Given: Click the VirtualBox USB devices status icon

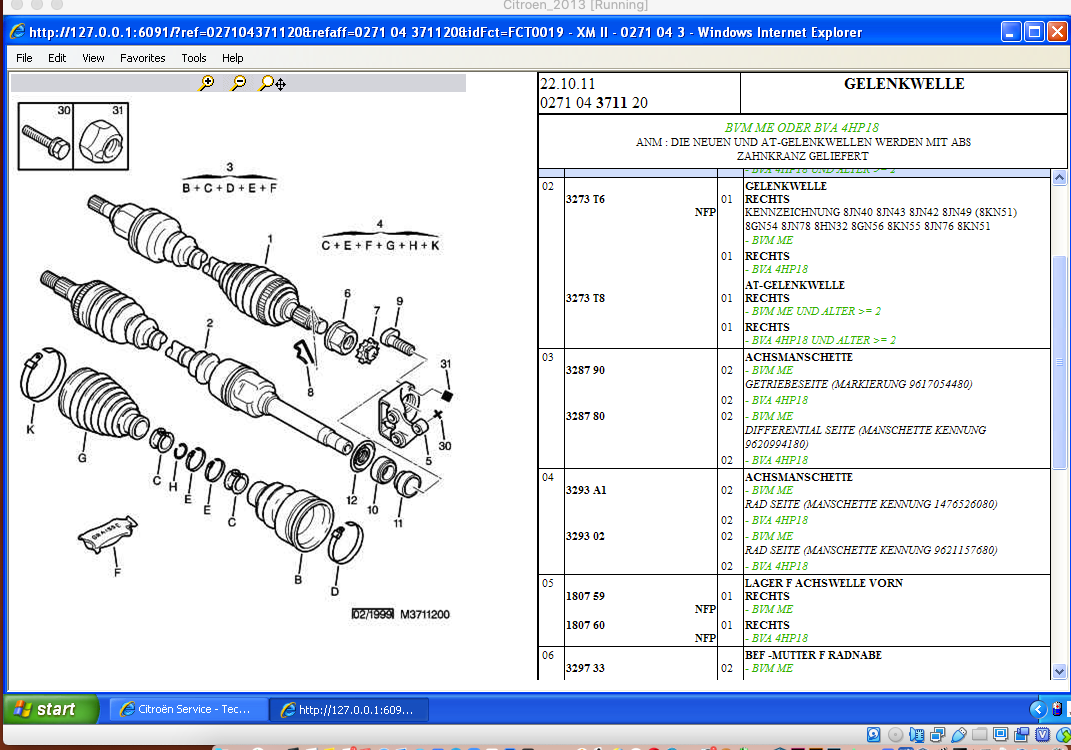Looking at the screenshot, I should 958,735.
